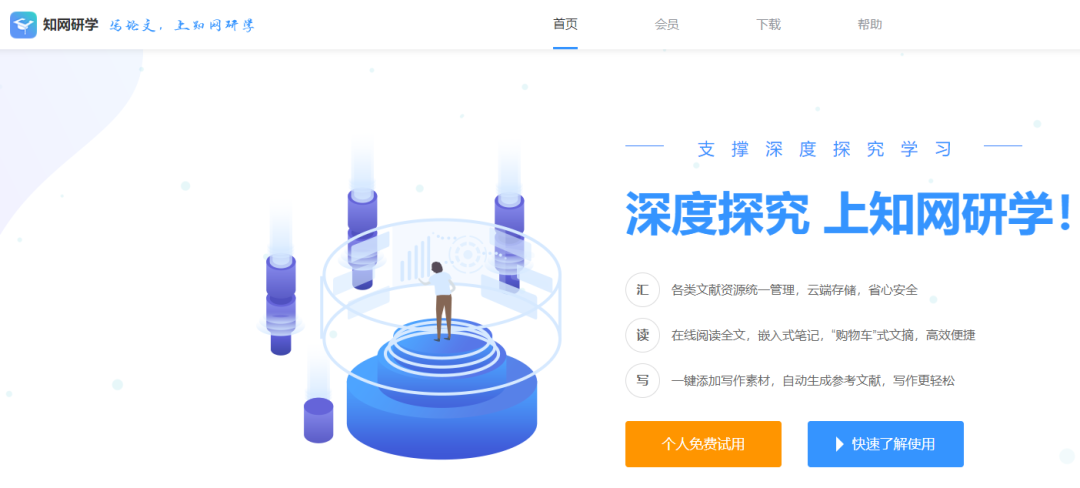The image size is (1080, 488).
Task: Click the circular 汇 feature icon
Action: coord(643,290)
